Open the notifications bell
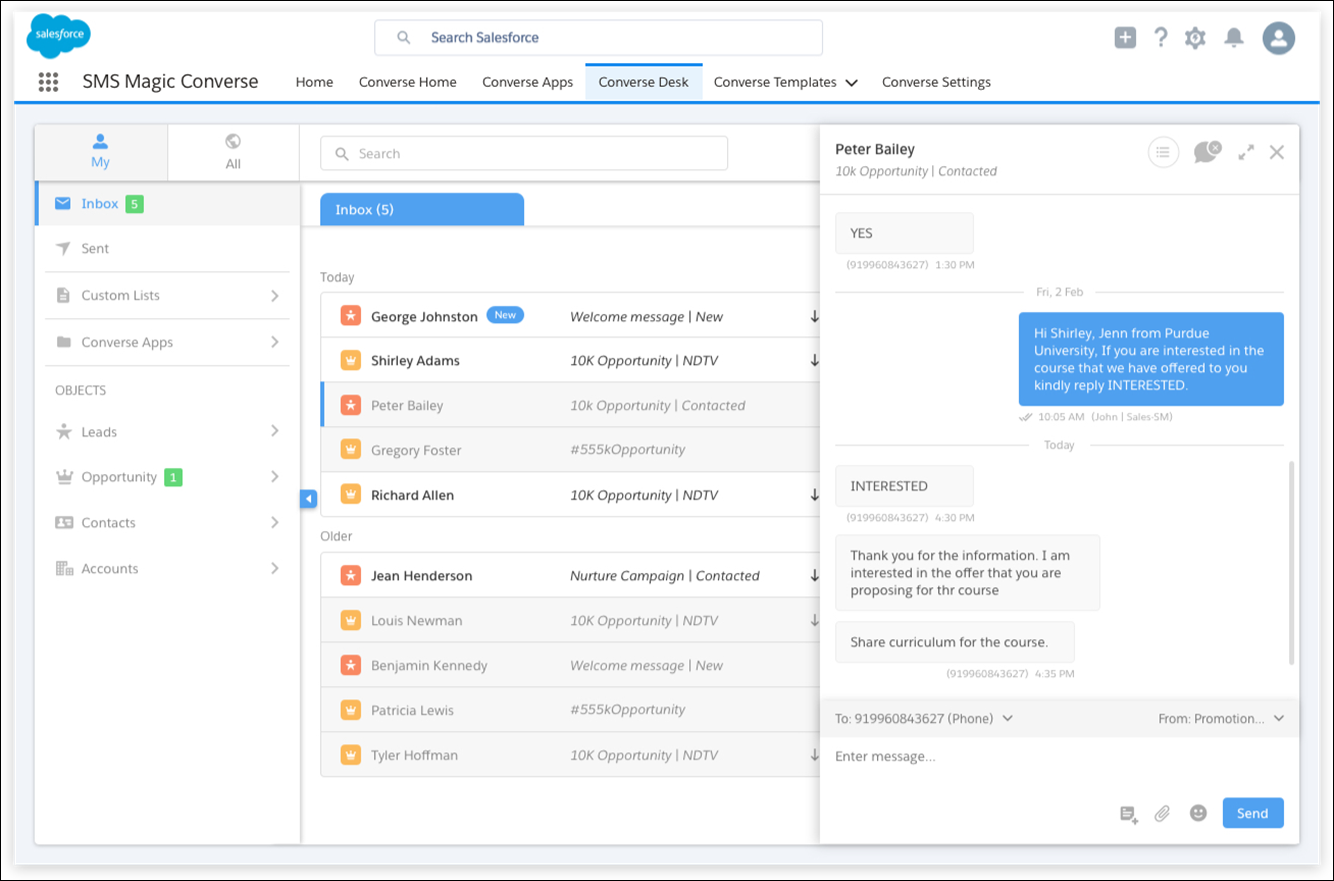The height and width of the screenshot is (881, 1334). (1234, 38)
